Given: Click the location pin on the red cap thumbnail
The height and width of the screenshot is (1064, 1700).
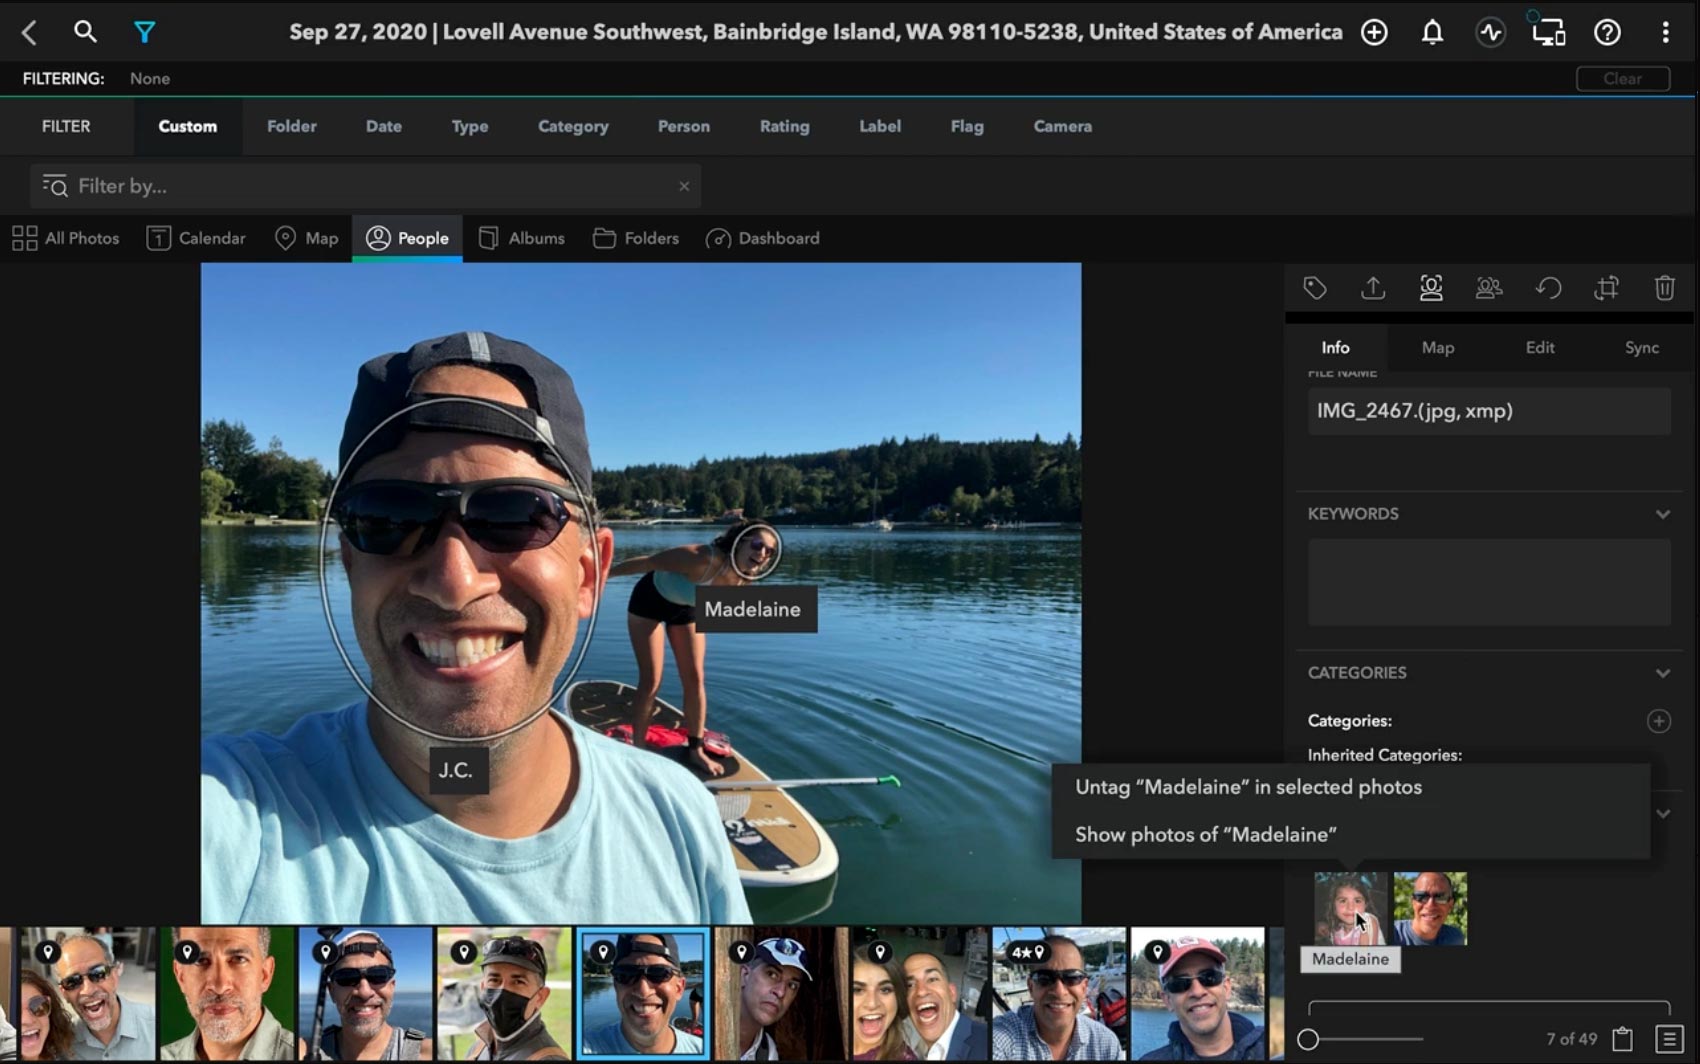Looking at the screenshot, I should (1158, 952).
